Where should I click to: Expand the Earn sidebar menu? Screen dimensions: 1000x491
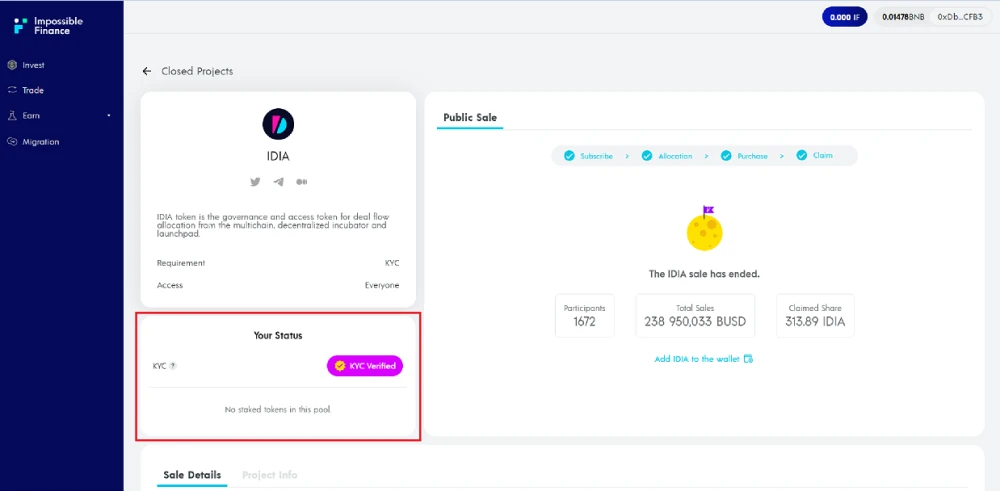[x=59, y=116]
